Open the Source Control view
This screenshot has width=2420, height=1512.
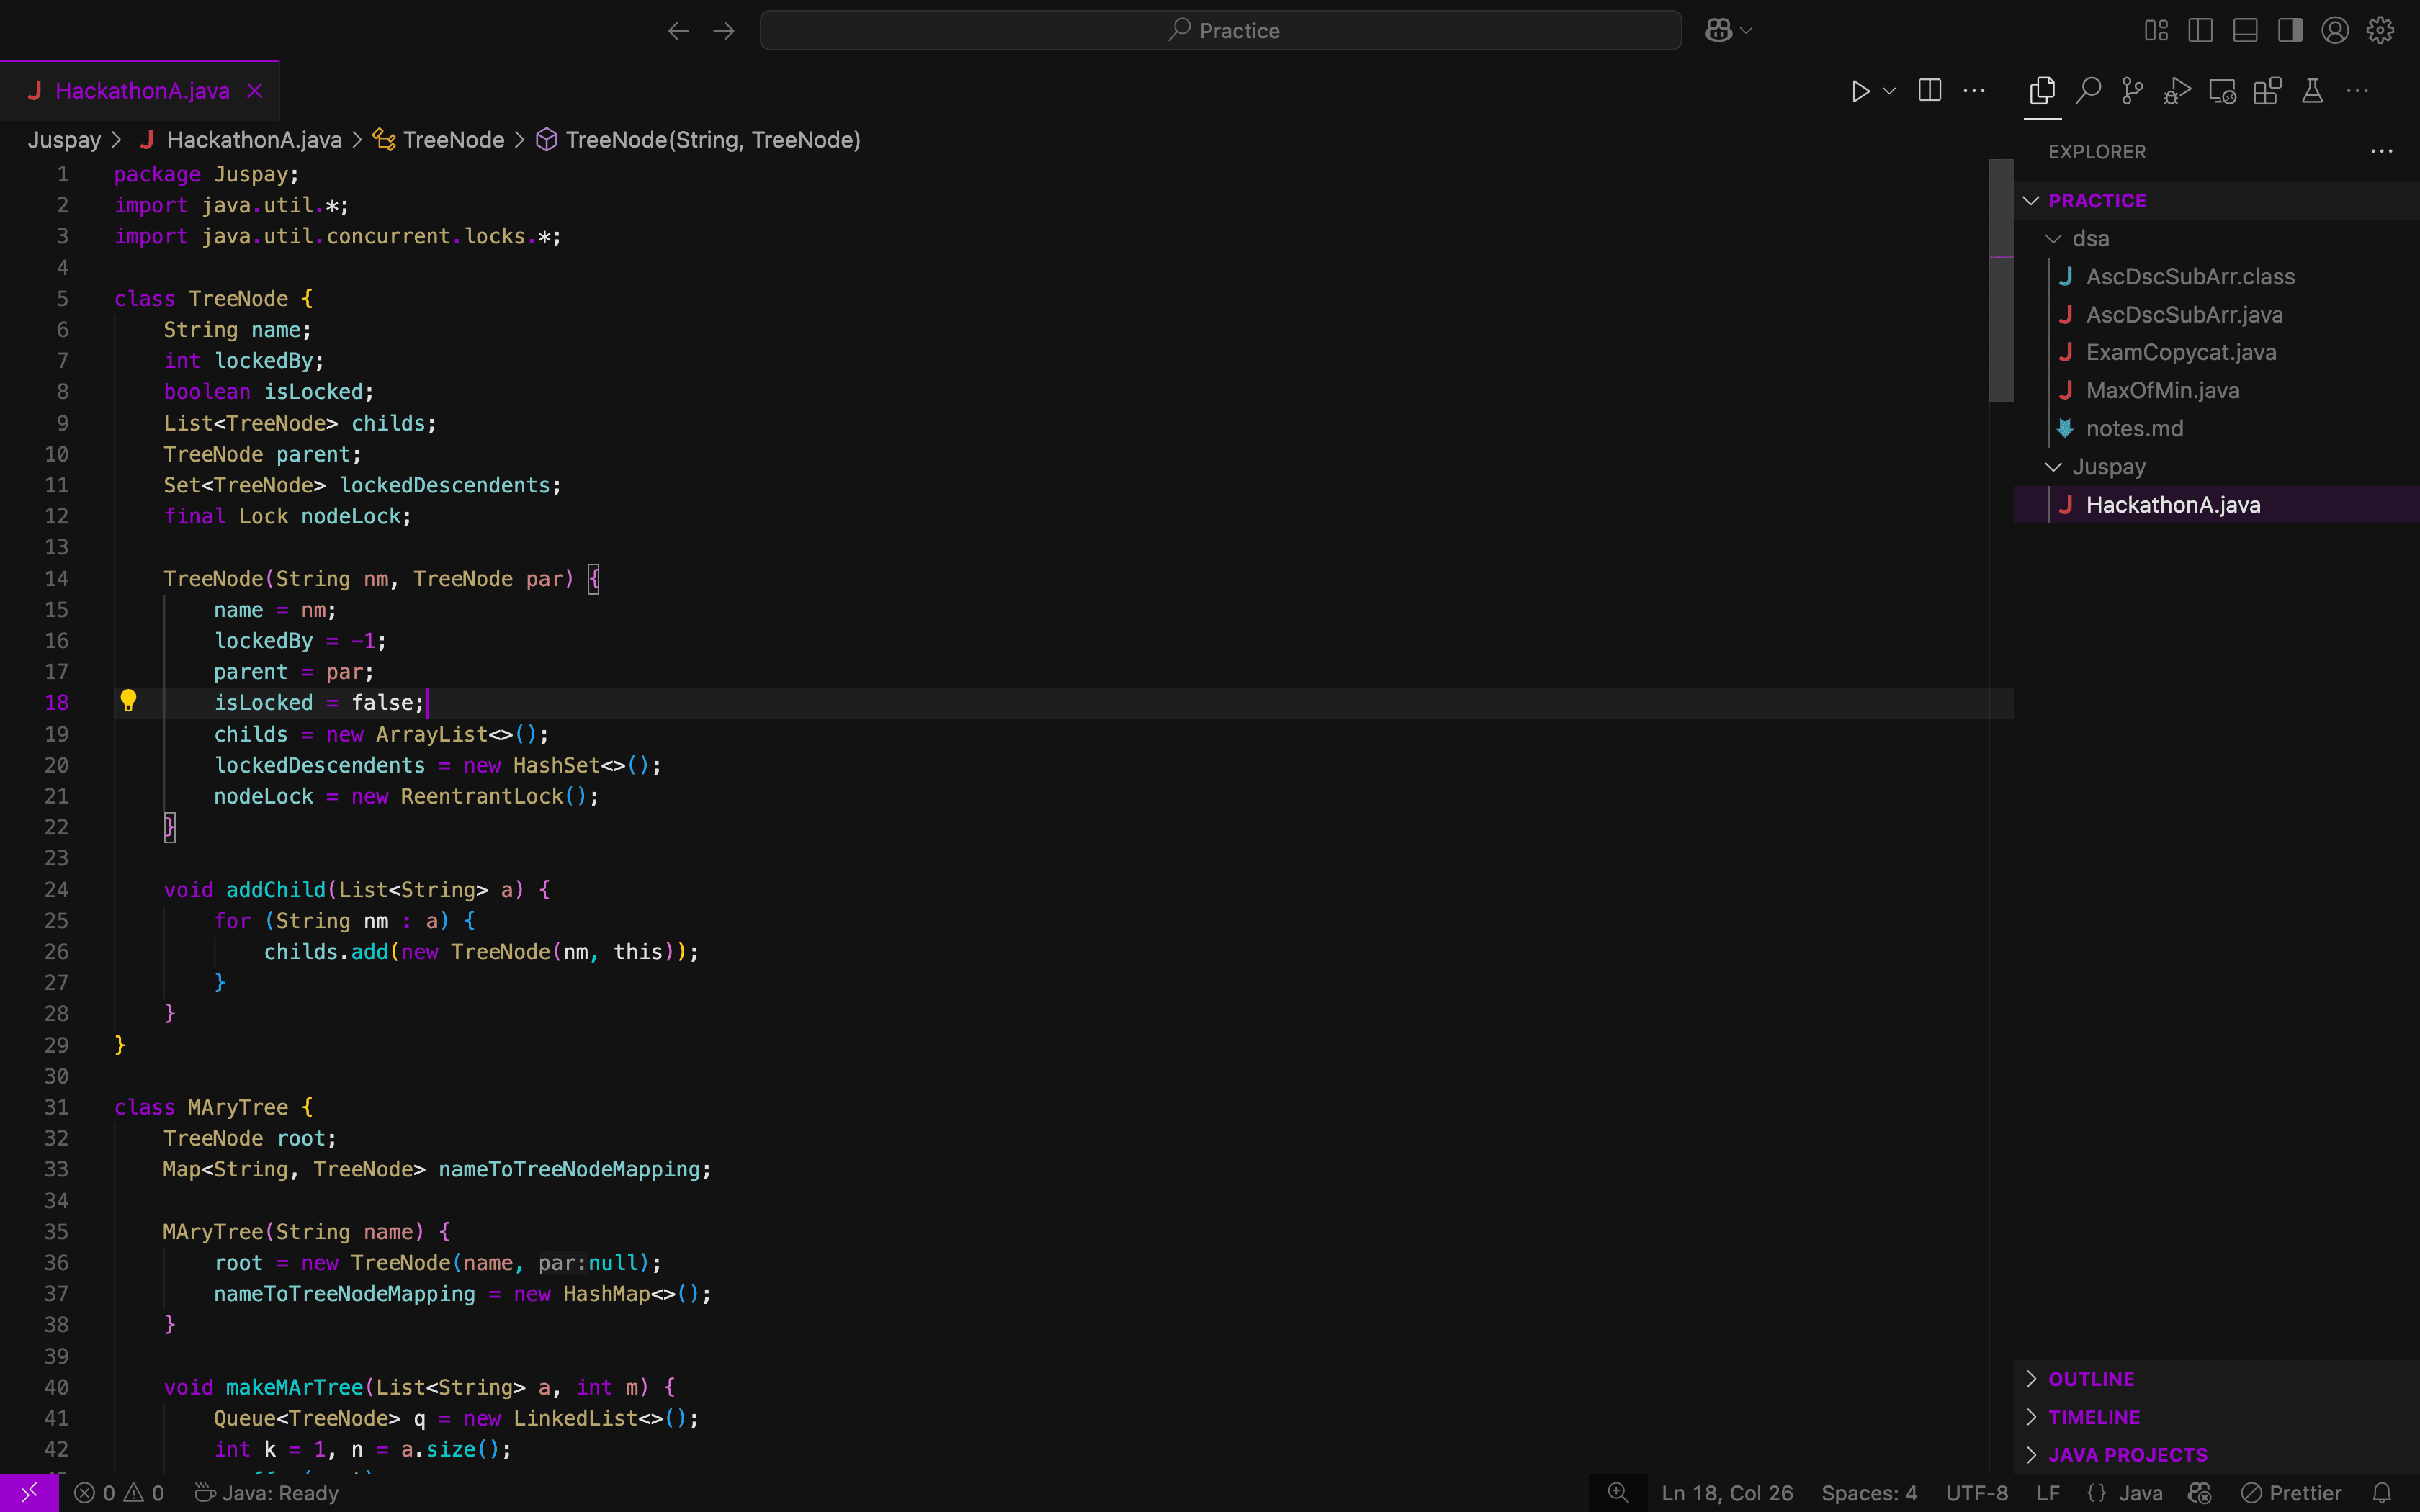(2131, 90)
